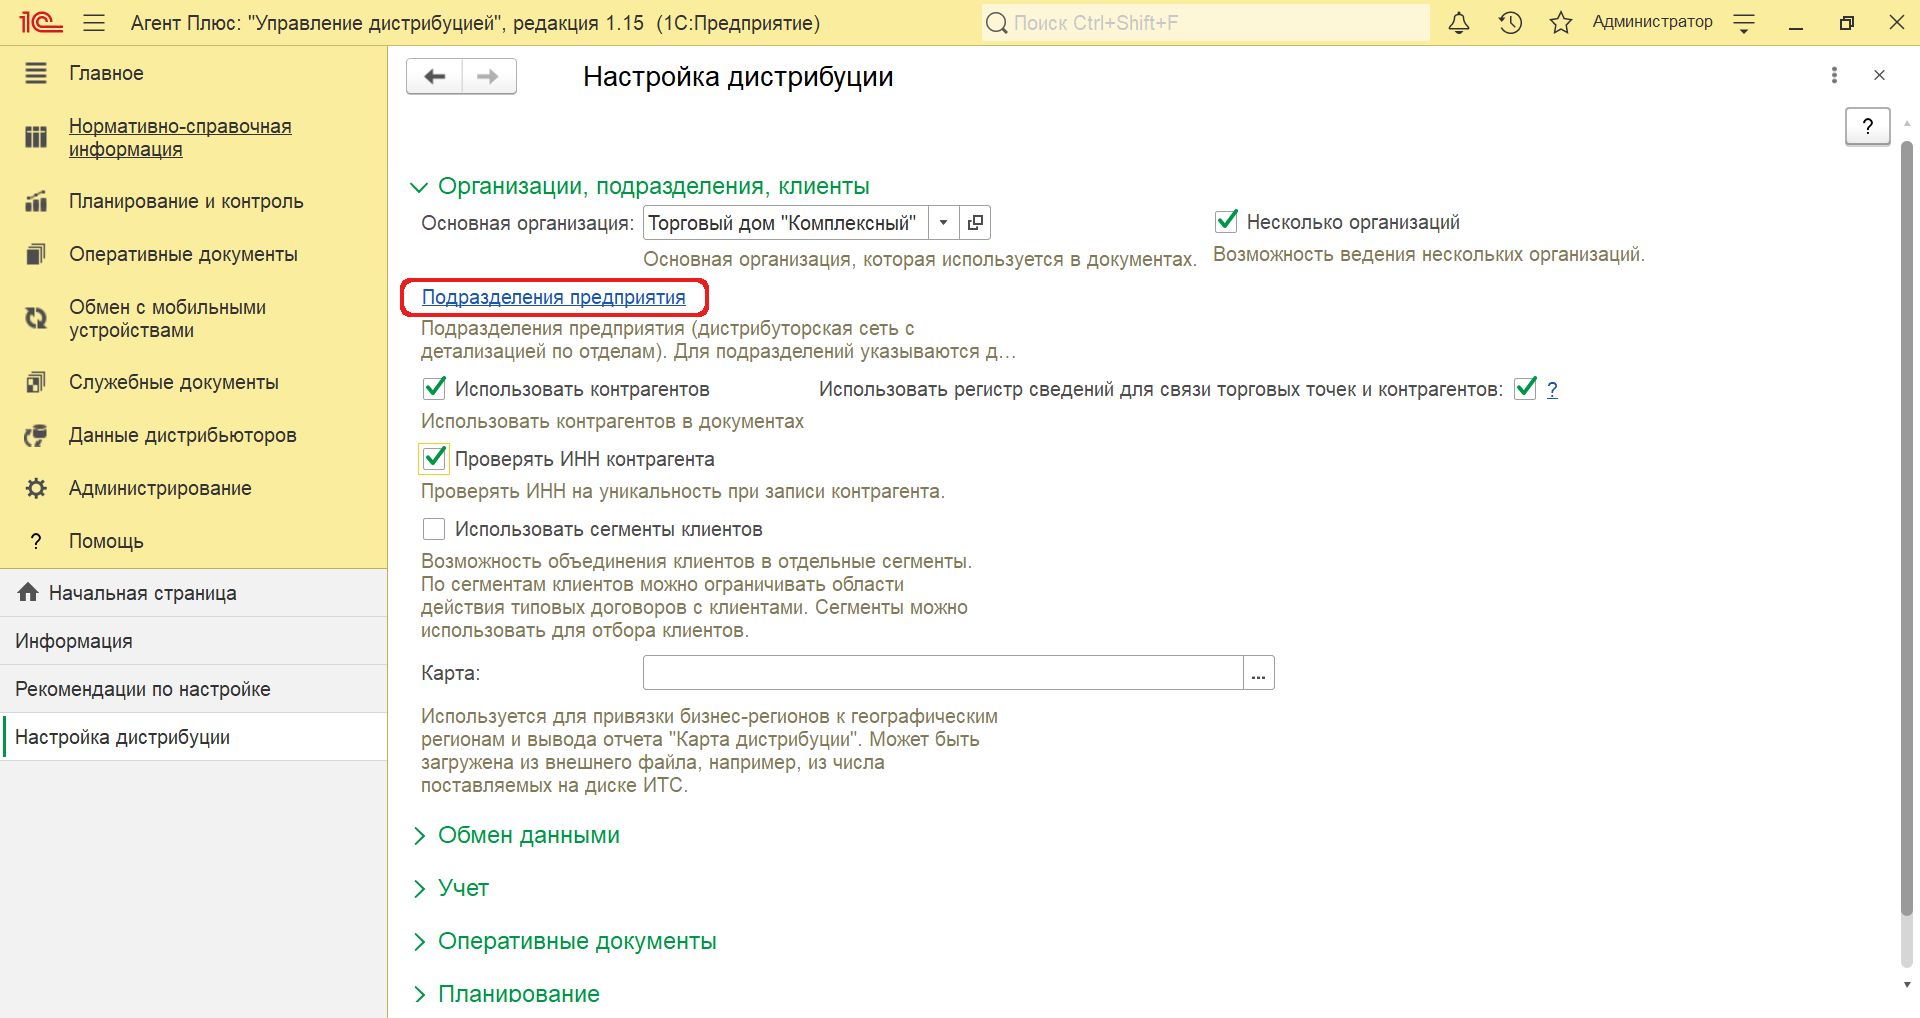Open selected organization with open-form icon
1920x1018 pixels.
pyautogui.click(x=975, y=222)
